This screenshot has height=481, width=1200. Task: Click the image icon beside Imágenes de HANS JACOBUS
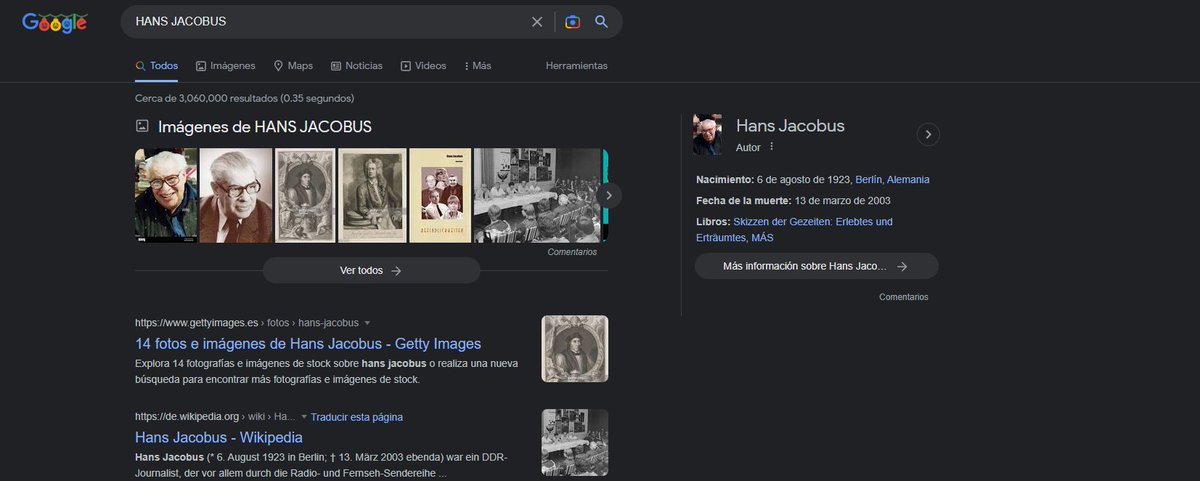pos(142,126)
